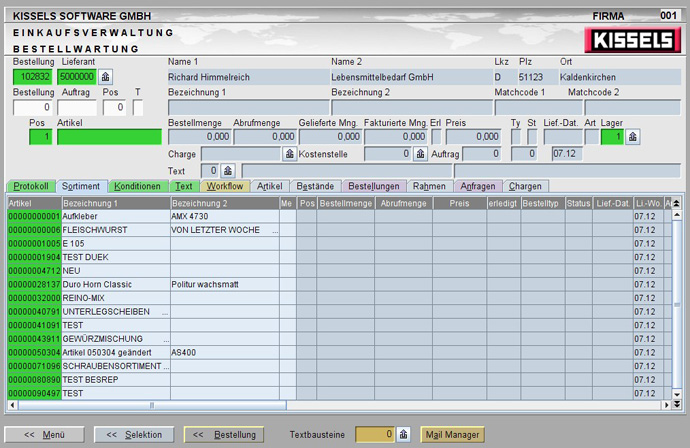Viewport: 690px width, 448px height.
Task: Click the Textbausteine number field
Action: click(x=375, y=434)
